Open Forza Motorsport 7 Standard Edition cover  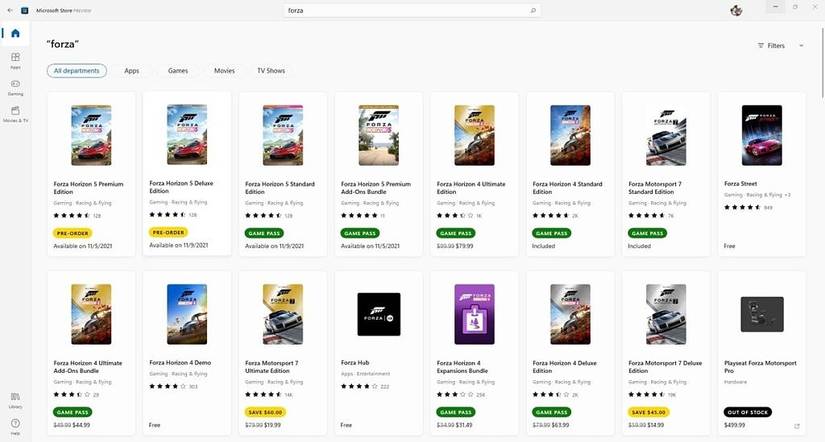(x=666, y=135)
